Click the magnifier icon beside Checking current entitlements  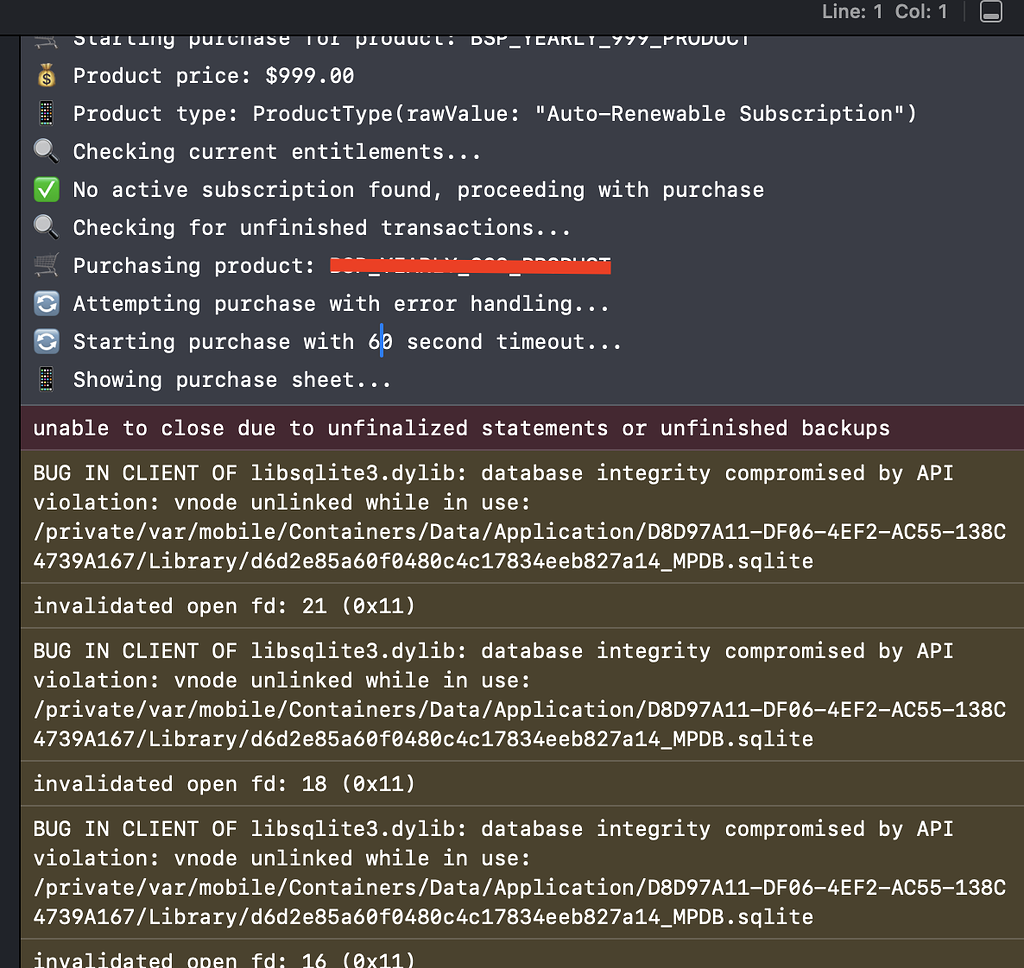pyautogui.click(x=46, y=152)
